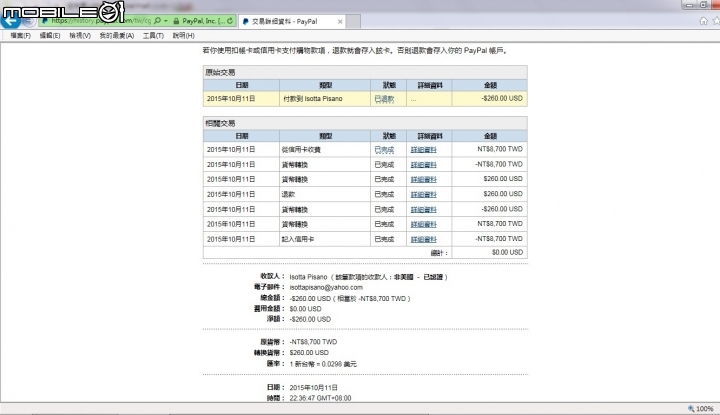Open the 檢視(V) menu
The width and height of the screenshot is (720, 415).
pos(80,35)
